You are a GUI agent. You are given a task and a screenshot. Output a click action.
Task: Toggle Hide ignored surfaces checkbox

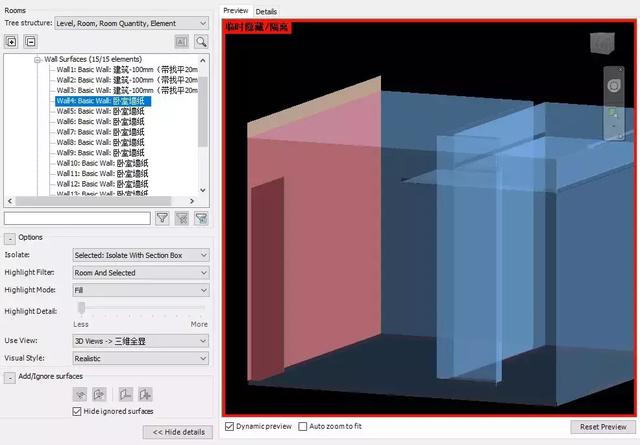77,411
